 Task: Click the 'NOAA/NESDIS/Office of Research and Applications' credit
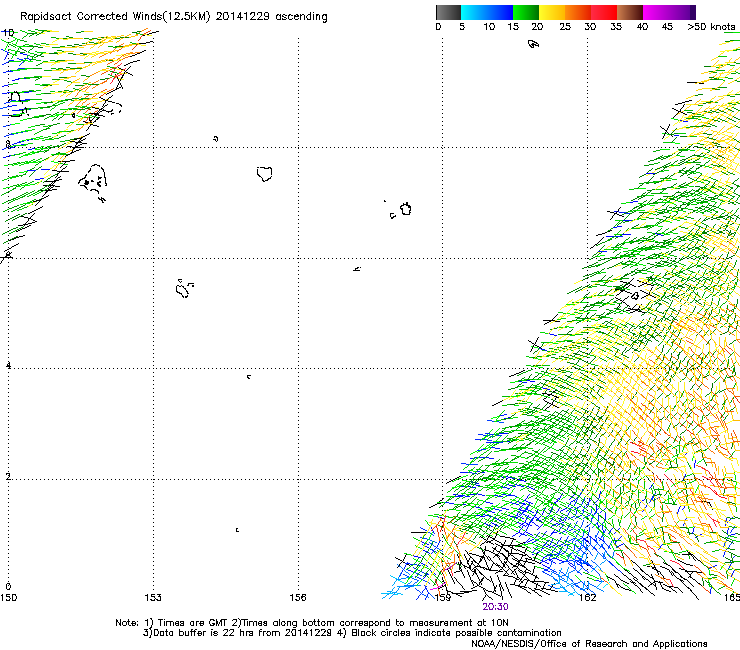[589, 644]
